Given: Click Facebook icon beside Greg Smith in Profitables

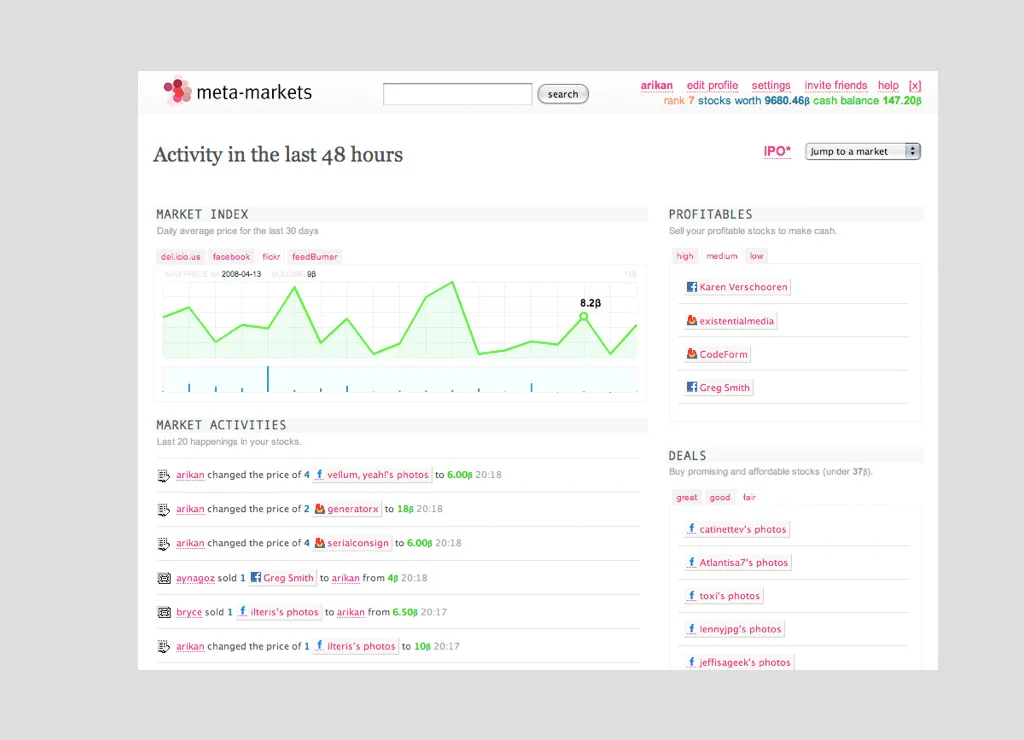Looking at the screenshot, I should point(691,388).
